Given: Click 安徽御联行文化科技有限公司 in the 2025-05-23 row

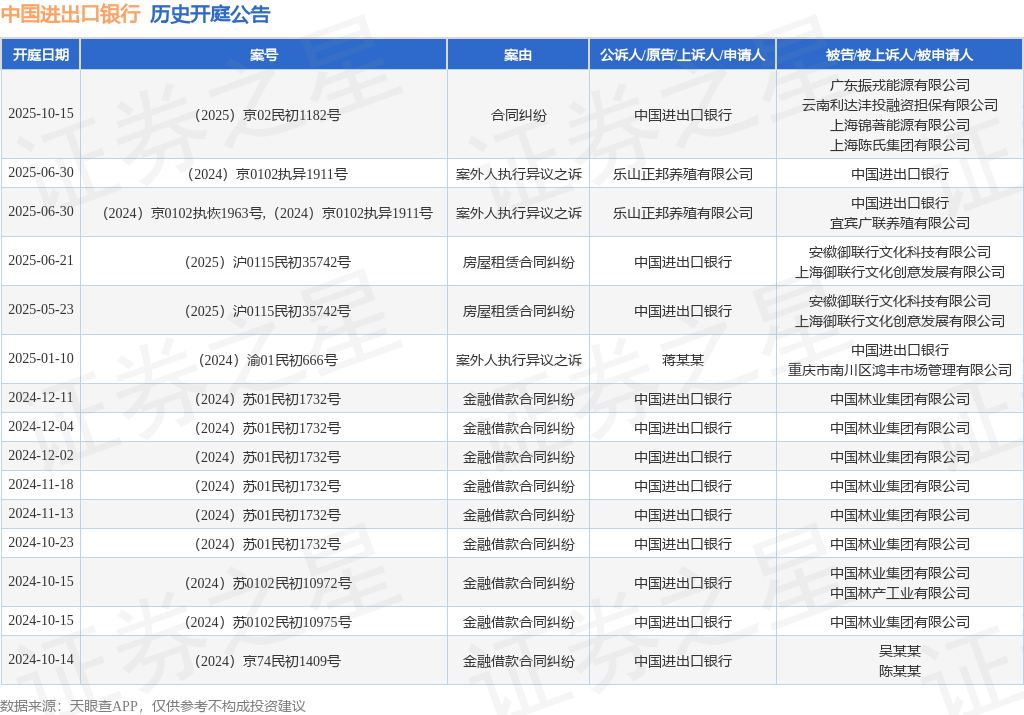Looking at the screenshot, I should tap(900, 301).
